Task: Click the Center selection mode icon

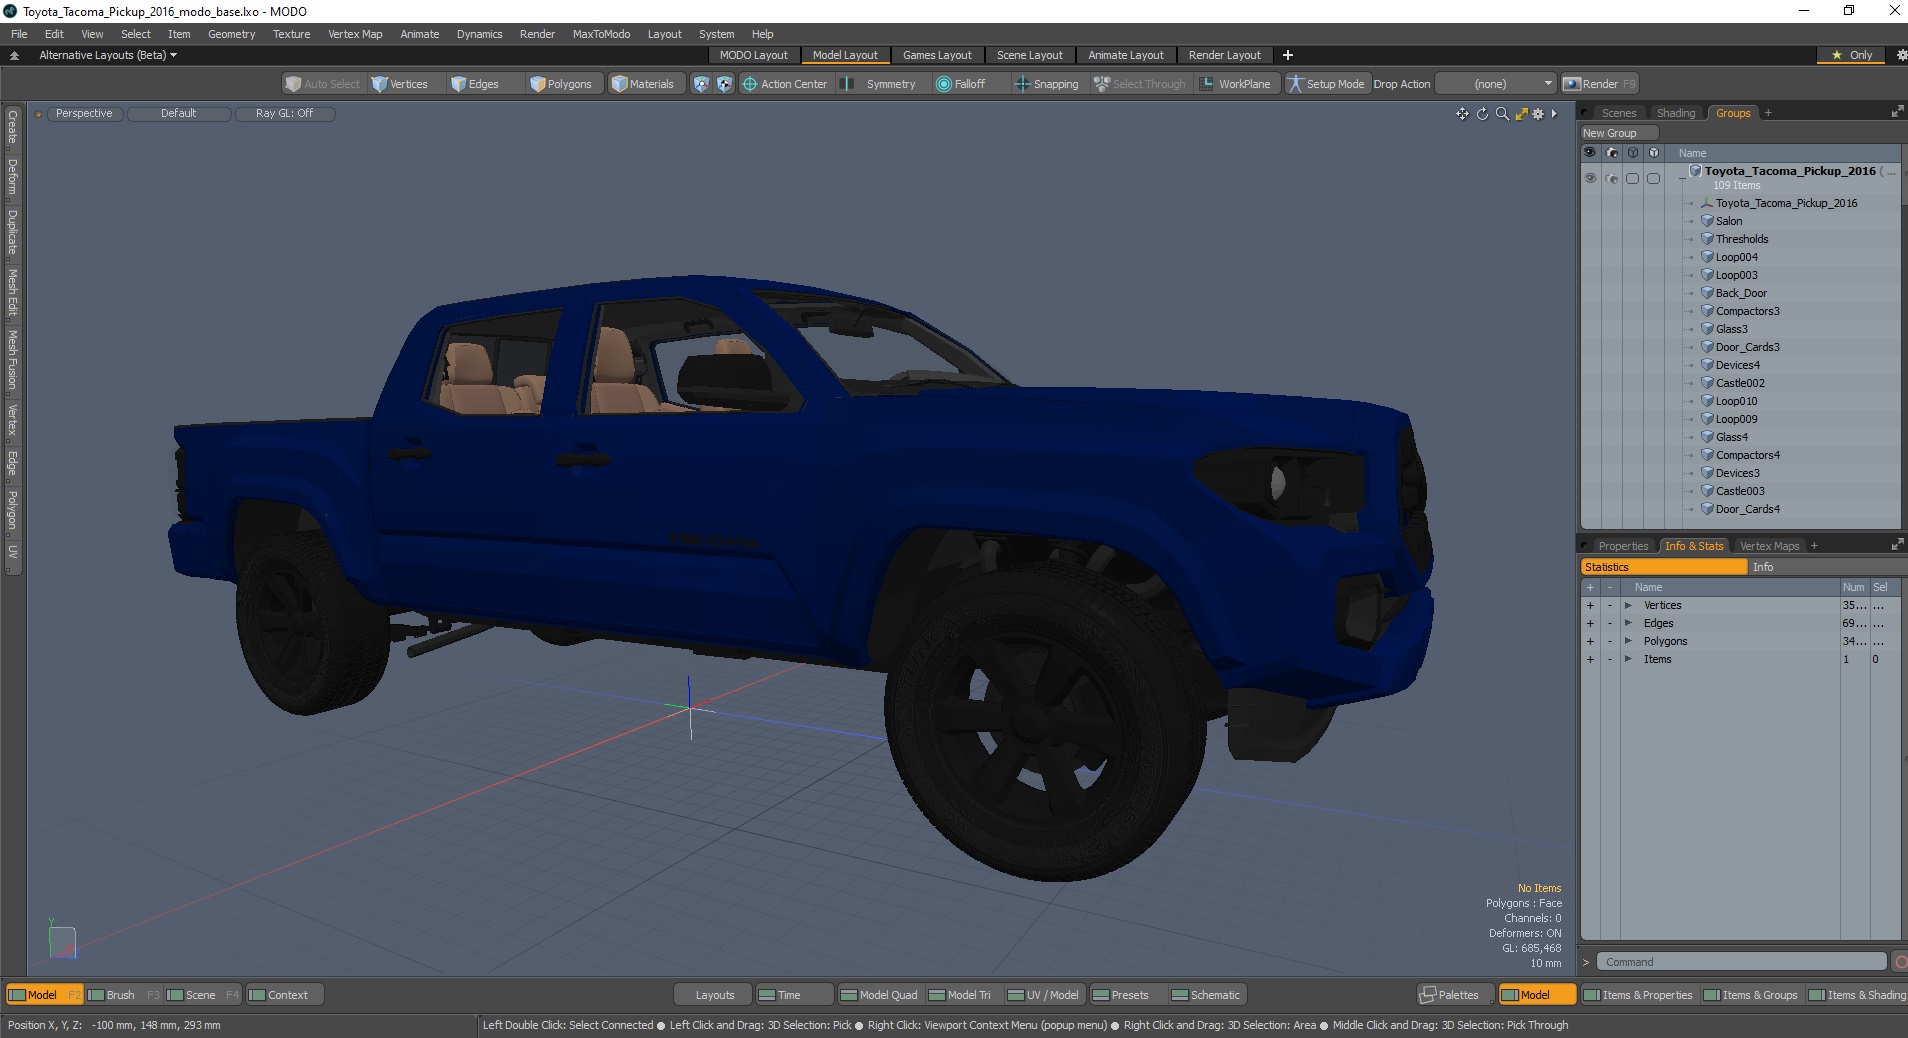Action: [724, 84]
